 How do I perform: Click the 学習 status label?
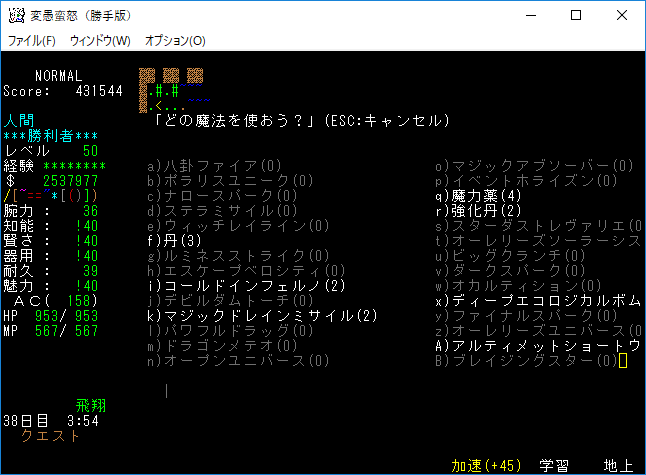click(555, 465)
